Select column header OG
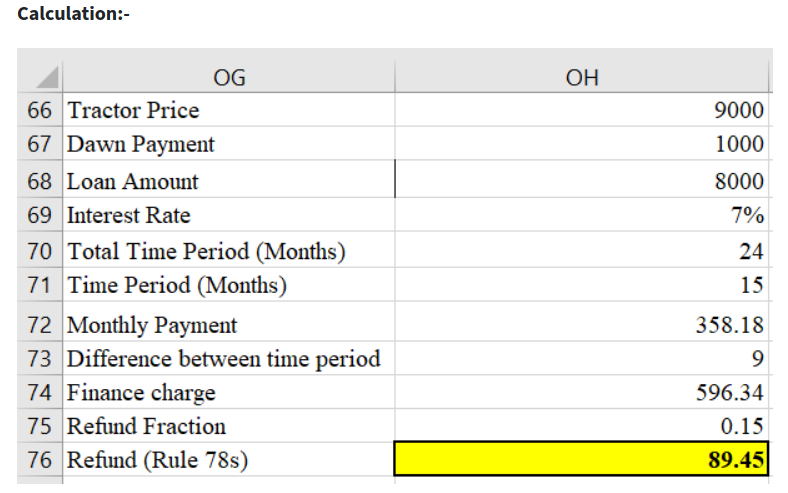788x493 pixels. [229, 78]
